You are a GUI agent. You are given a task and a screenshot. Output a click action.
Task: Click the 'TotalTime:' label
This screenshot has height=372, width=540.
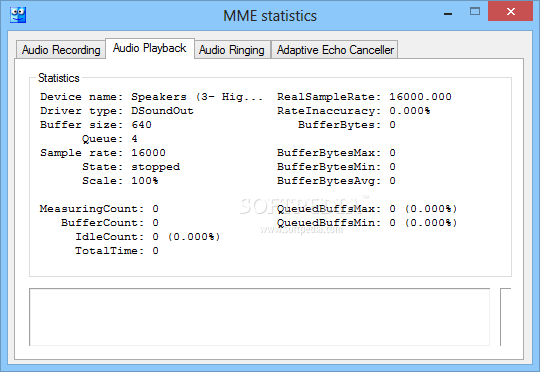click(110, 251)
